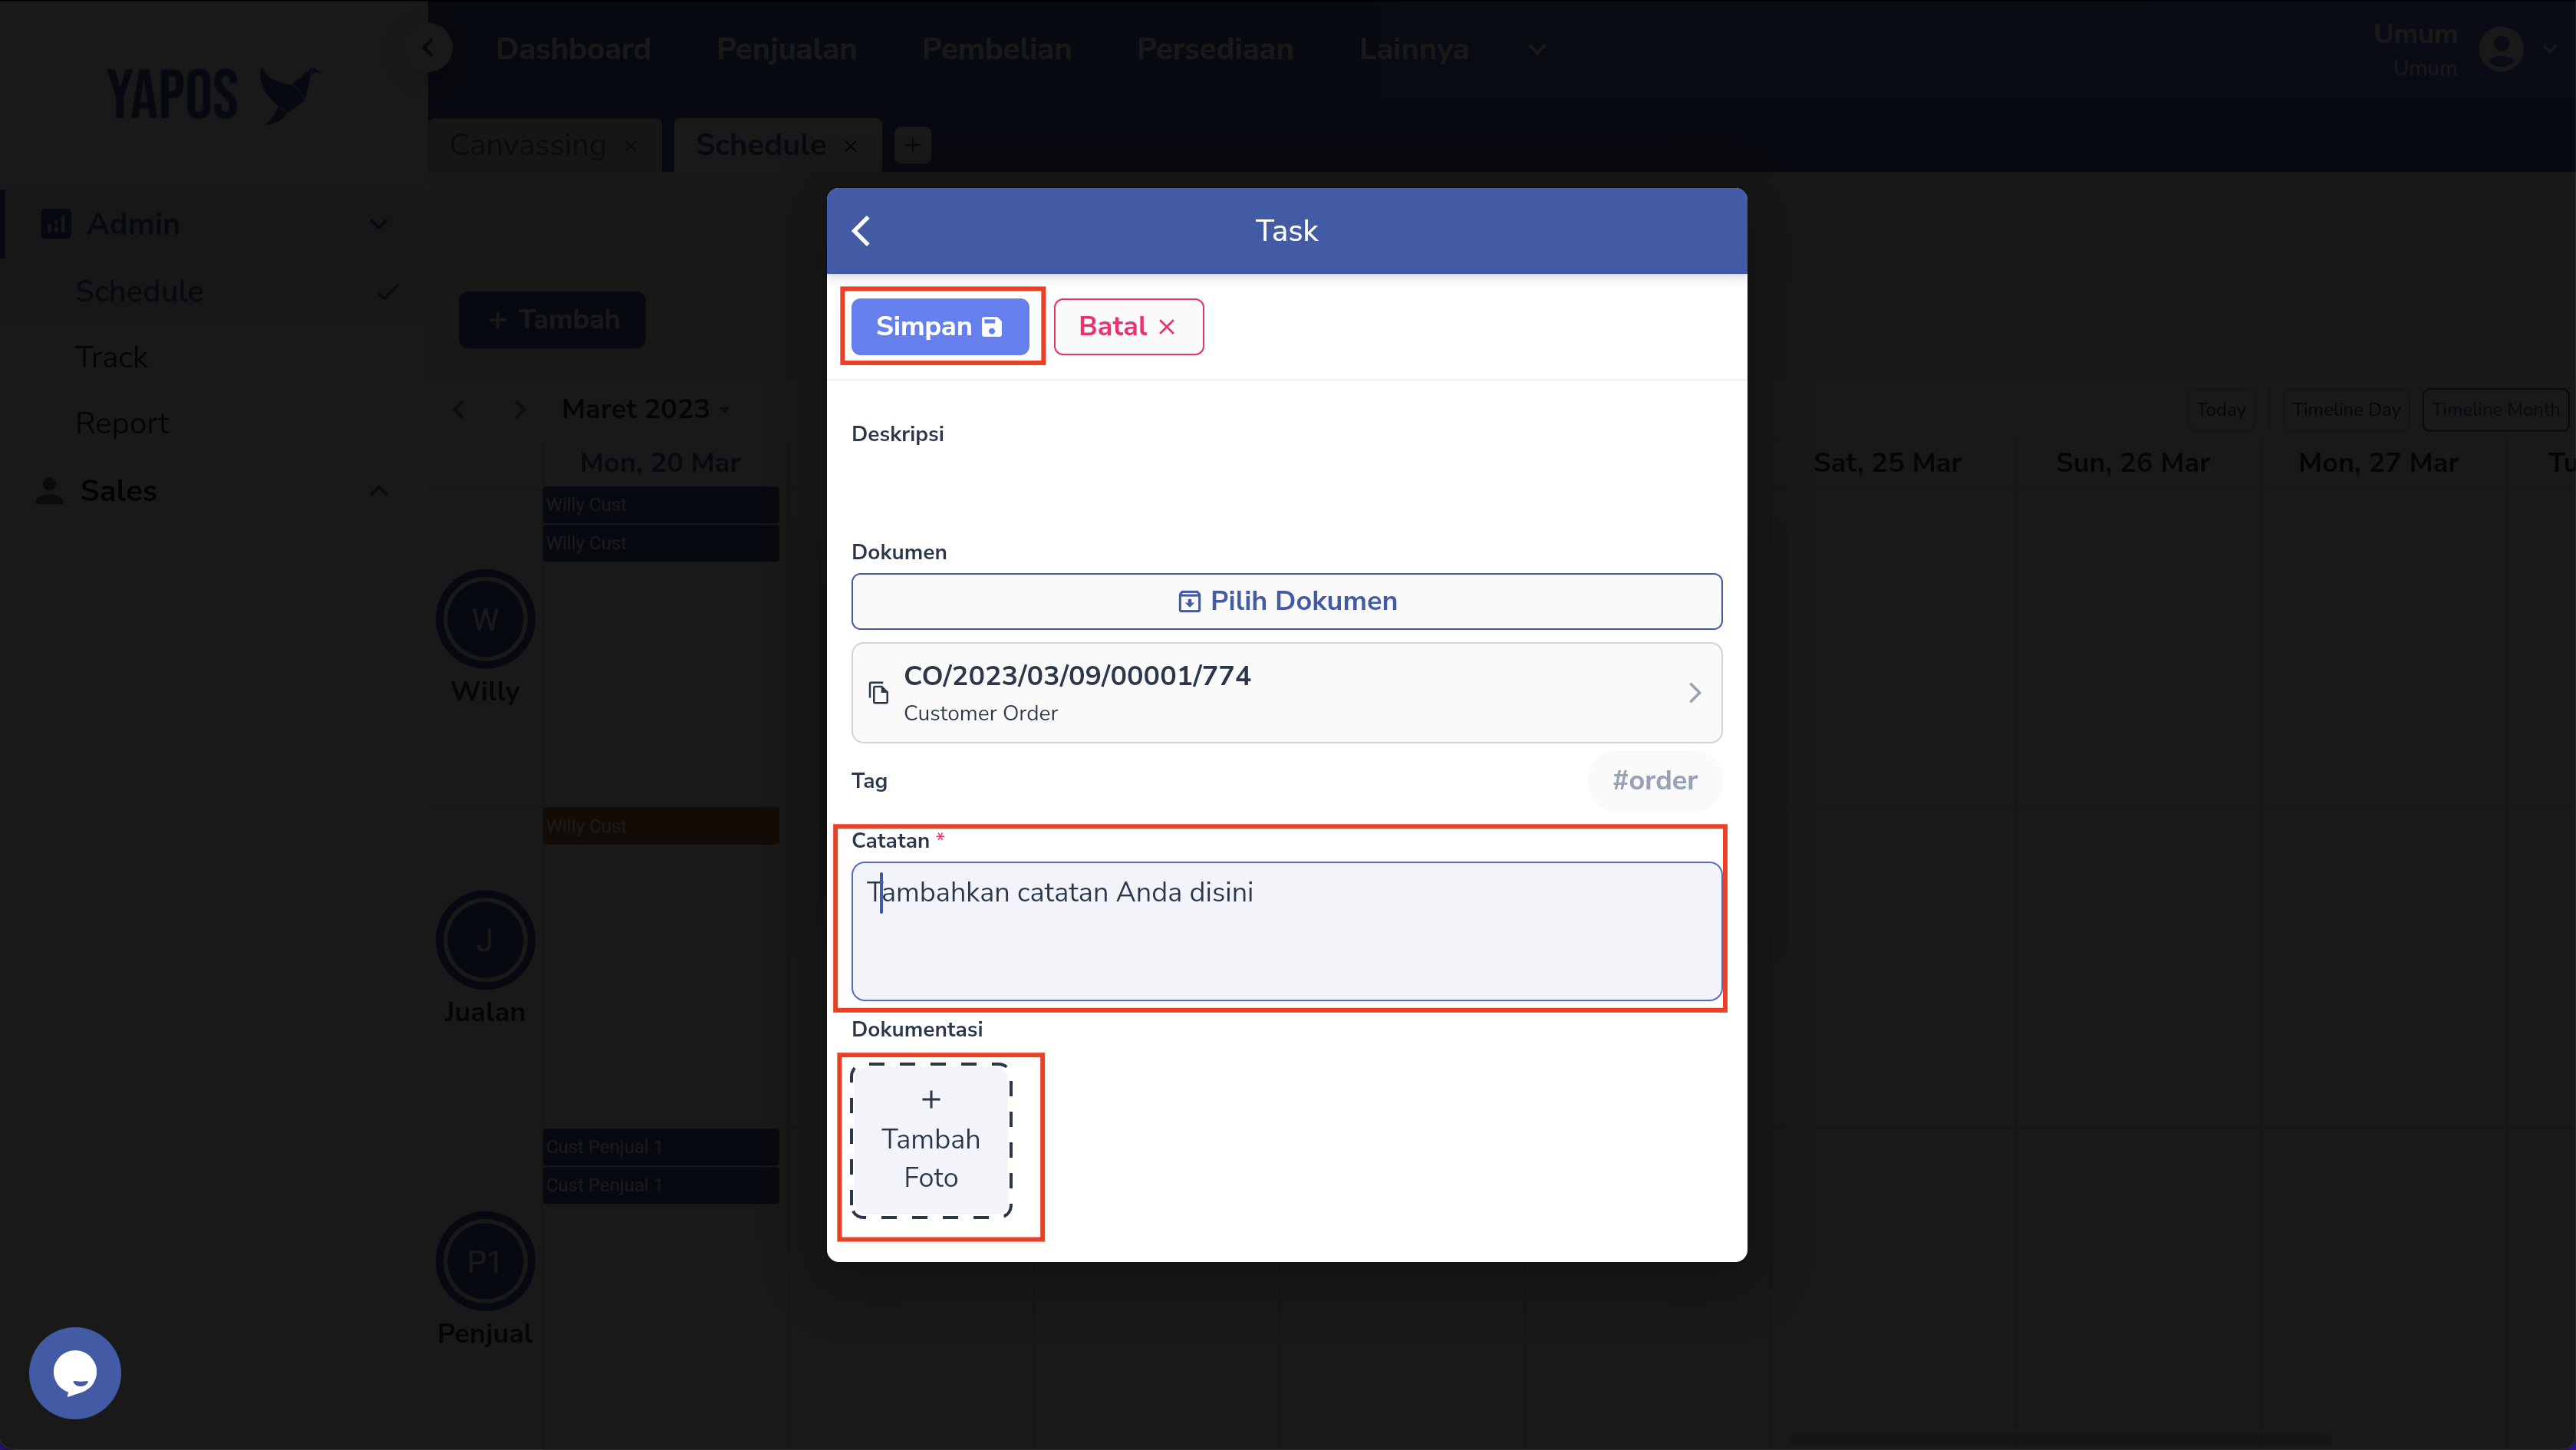
Task: Click the + Tambah schedule button
Action: coord(552,320)
